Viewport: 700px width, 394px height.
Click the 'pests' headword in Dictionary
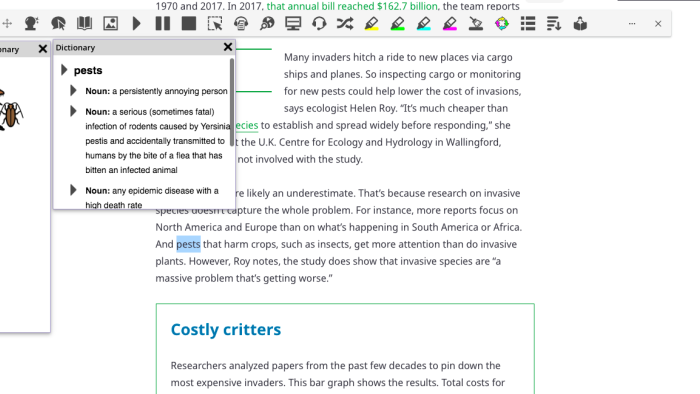[88, 71]
